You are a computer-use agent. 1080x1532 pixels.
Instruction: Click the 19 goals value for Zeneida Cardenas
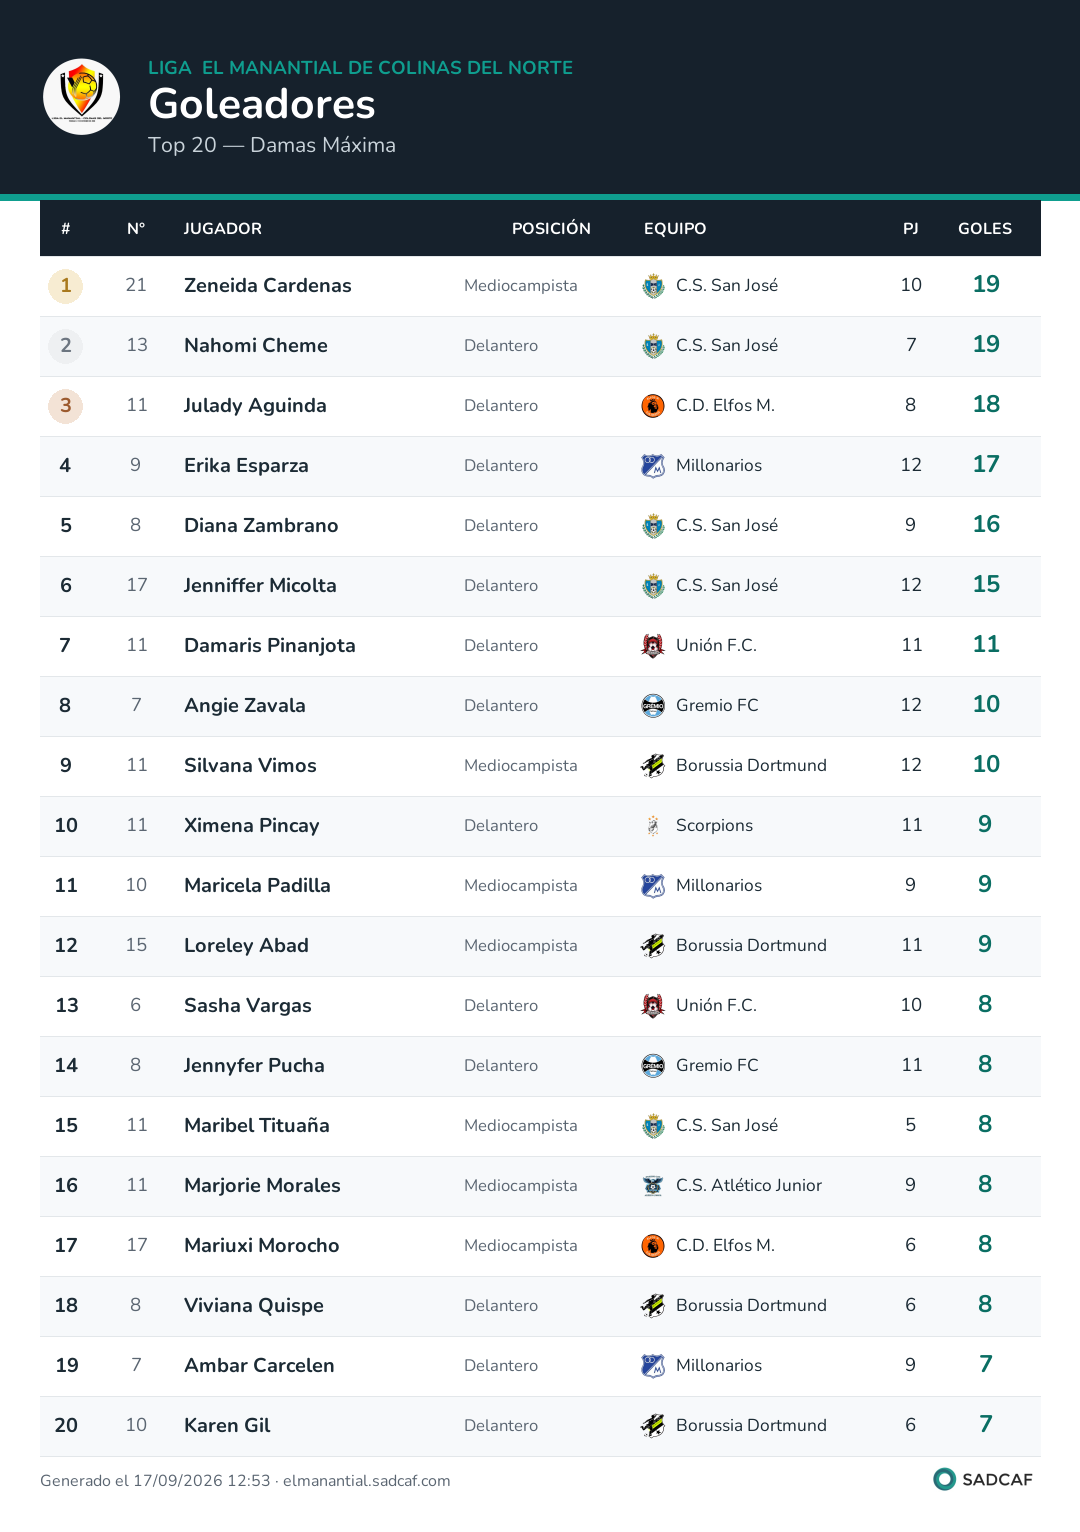click(x=986, y=284)
